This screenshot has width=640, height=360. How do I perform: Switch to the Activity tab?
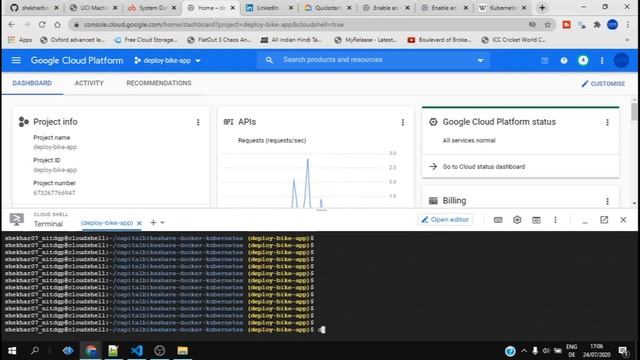[x=89, y=83]
